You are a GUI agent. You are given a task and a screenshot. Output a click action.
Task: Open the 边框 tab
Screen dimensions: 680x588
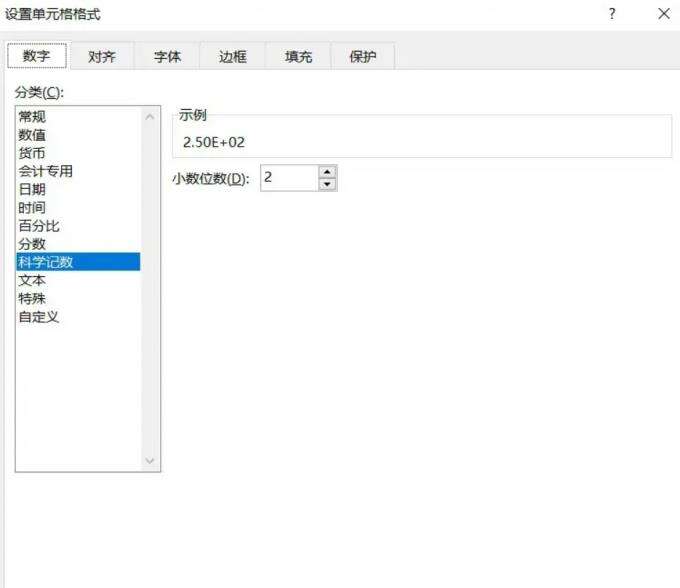point(232,56)
